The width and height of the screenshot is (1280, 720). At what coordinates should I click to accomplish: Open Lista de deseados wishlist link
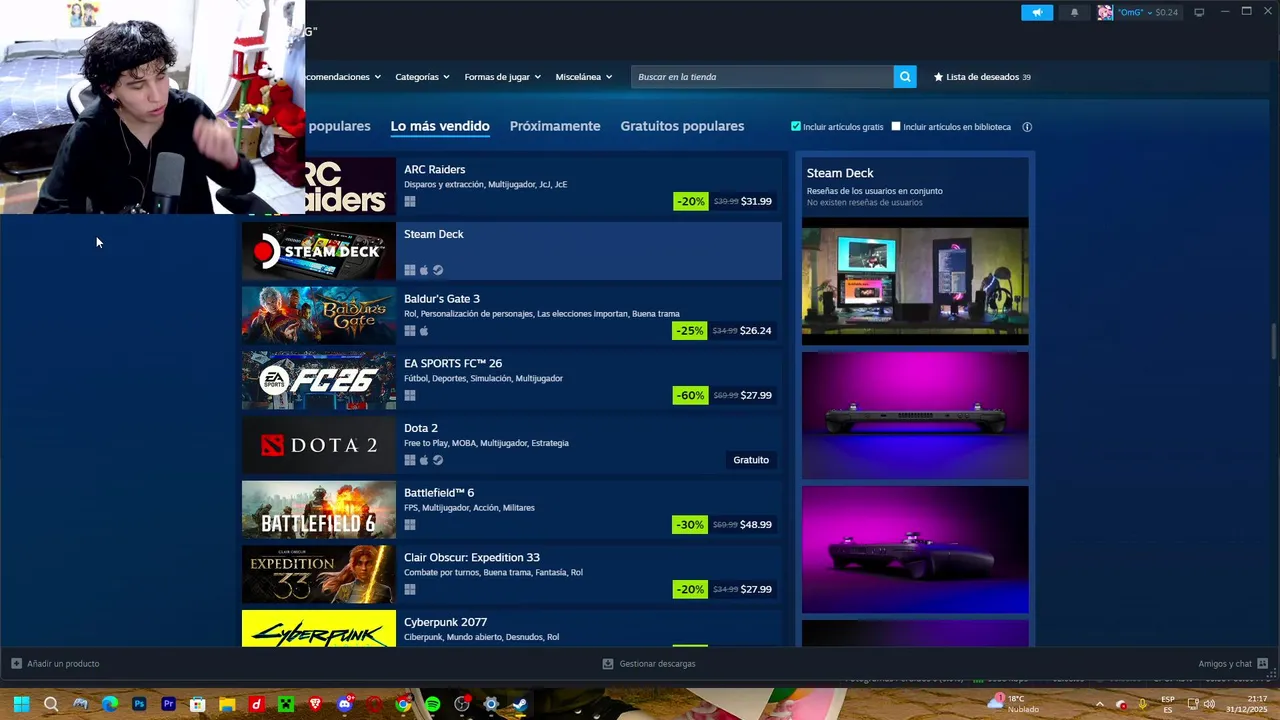(x=982, y=77)
